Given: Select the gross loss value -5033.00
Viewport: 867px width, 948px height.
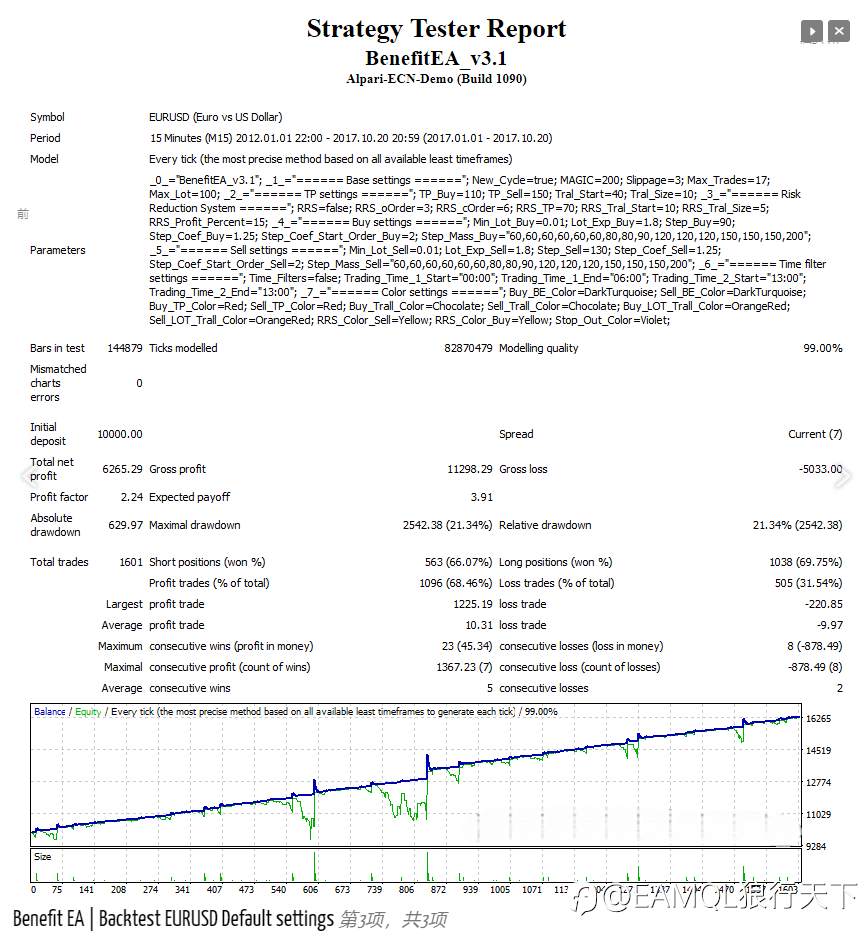Looking at the screenshot, I should point(820,469).
